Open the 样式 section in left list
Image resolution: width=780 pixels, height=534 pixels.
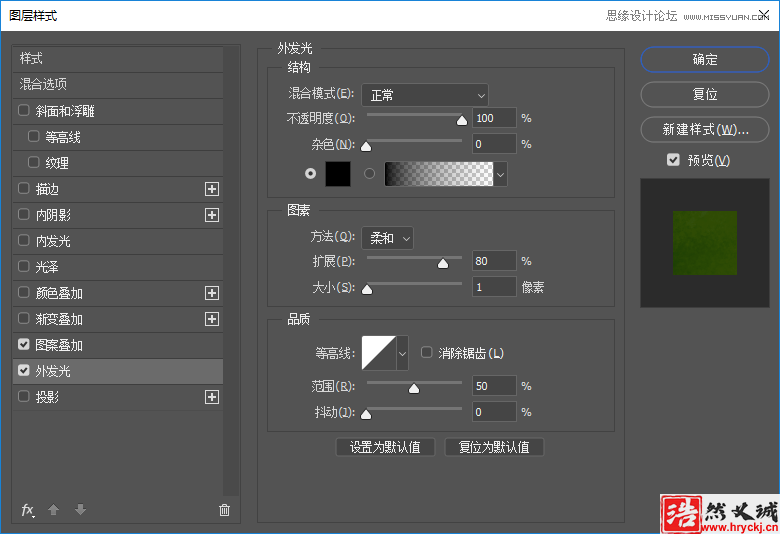[x=117, y=59]
